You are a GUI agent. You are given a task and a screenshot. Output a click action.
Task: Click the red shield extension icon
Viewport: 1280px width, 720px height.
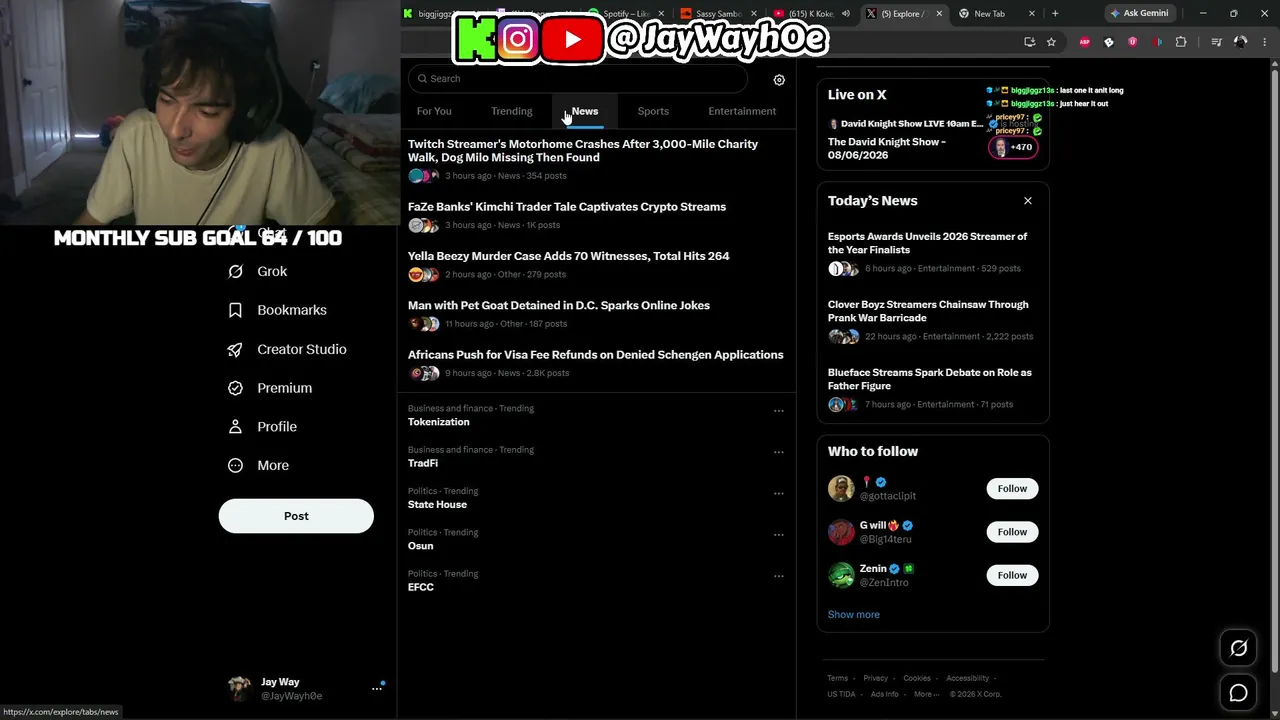point(1133,42)
